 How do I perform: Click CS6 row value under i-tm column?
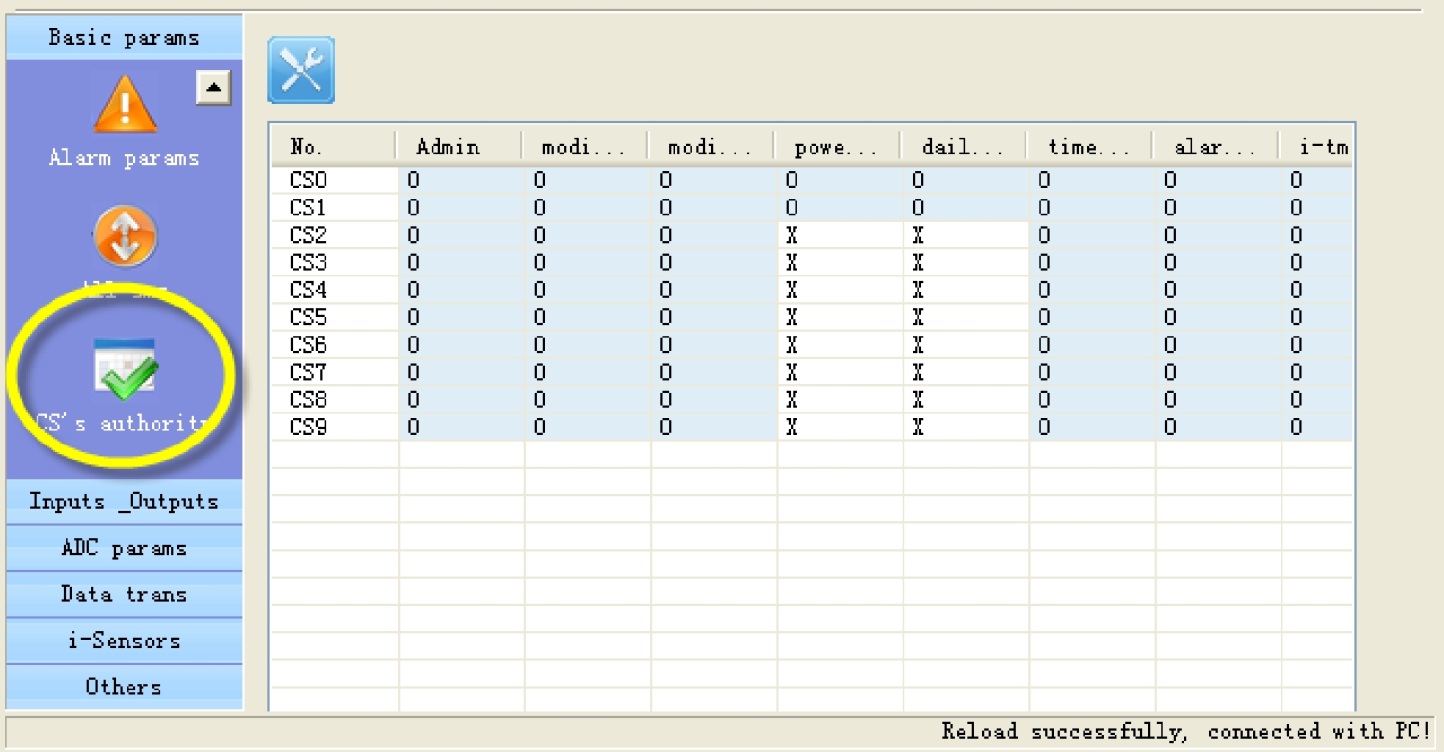point(1295,346)
